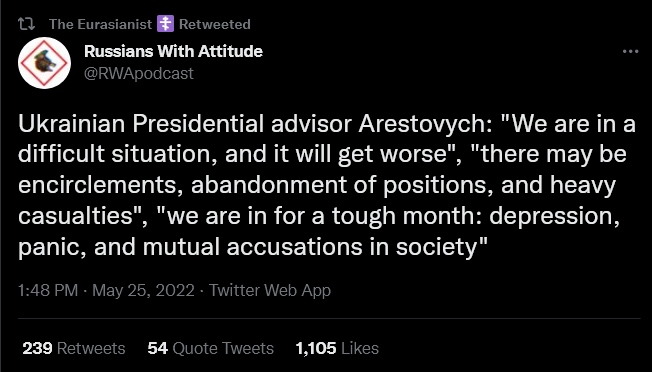The width and height of the screenshot is (652, 372).
Task: Open profile via "Russians With Attitude" display name
Action: pos(173,52)
